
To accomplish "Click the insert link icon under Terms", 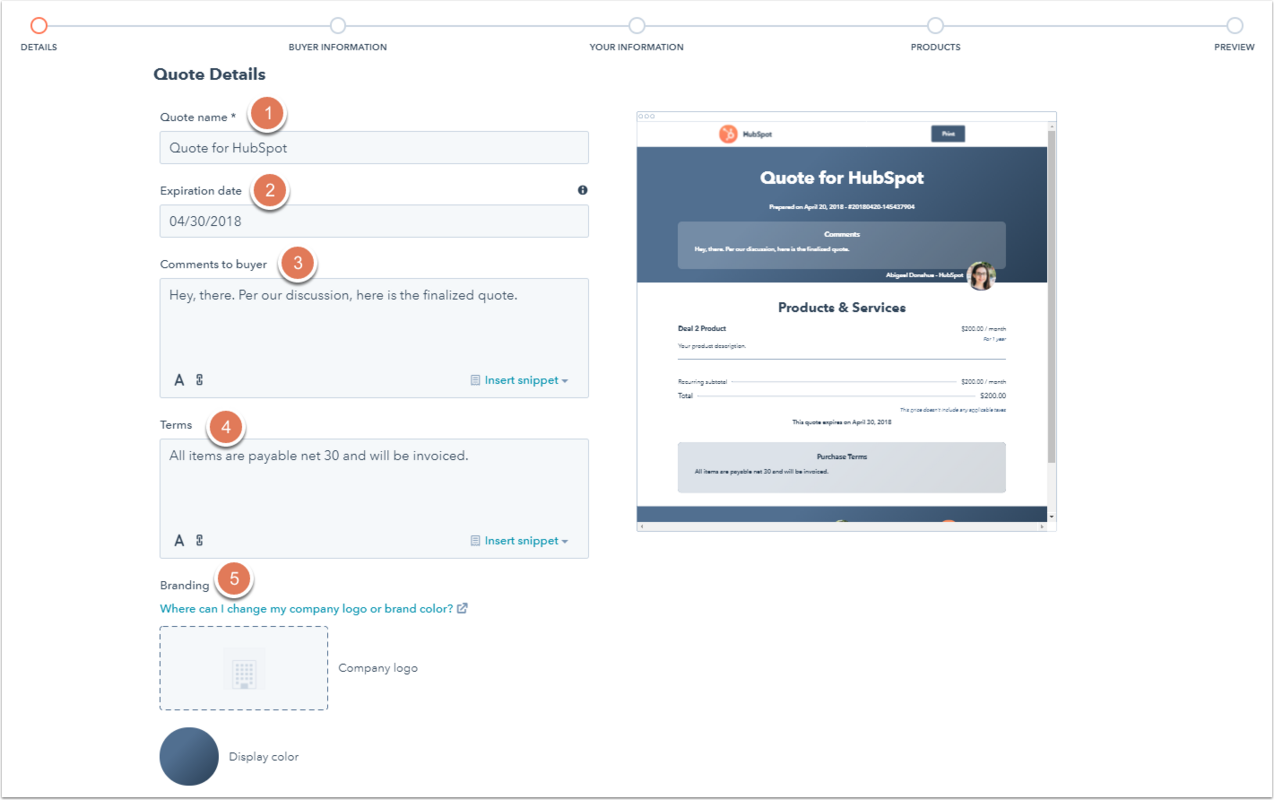I will (198, 540).
